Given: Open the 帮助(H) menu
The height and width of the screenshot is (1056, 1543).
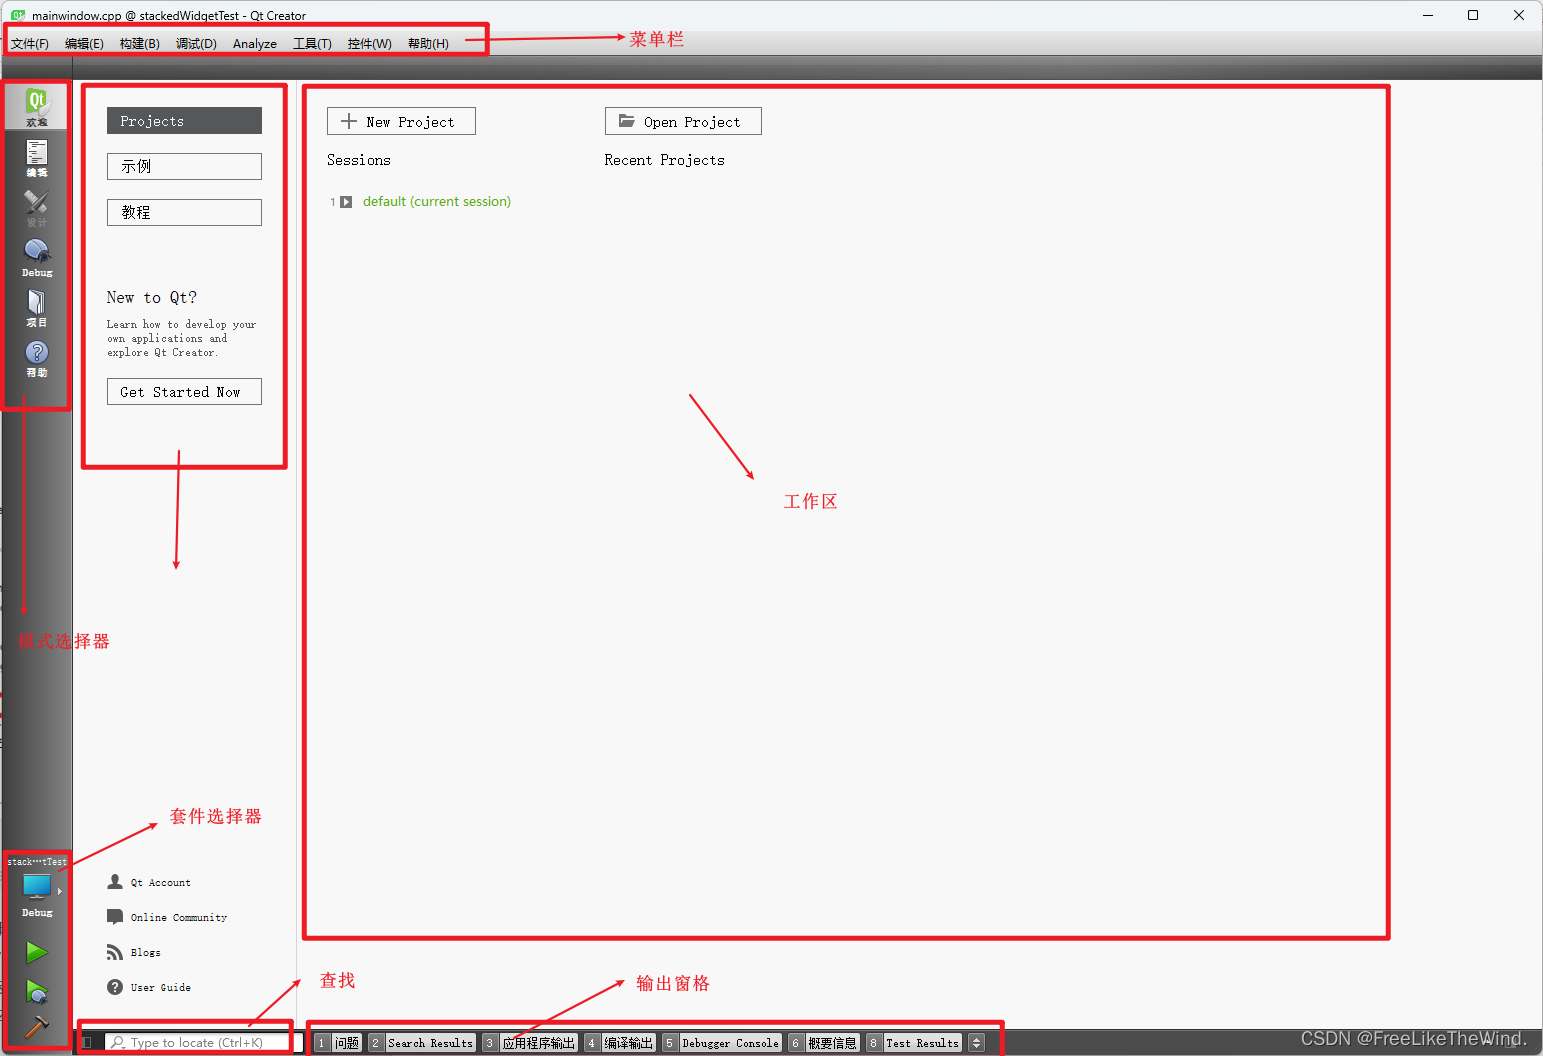Looking at the screenshot, I should (428, 44).
